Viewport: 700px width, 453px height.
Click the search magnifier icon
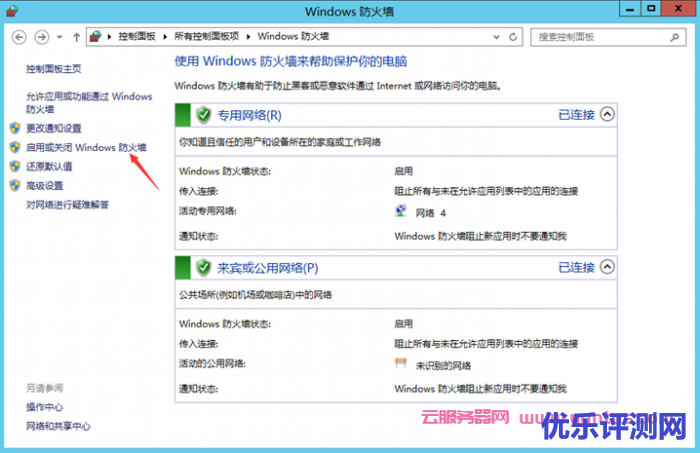click(675, 37)
